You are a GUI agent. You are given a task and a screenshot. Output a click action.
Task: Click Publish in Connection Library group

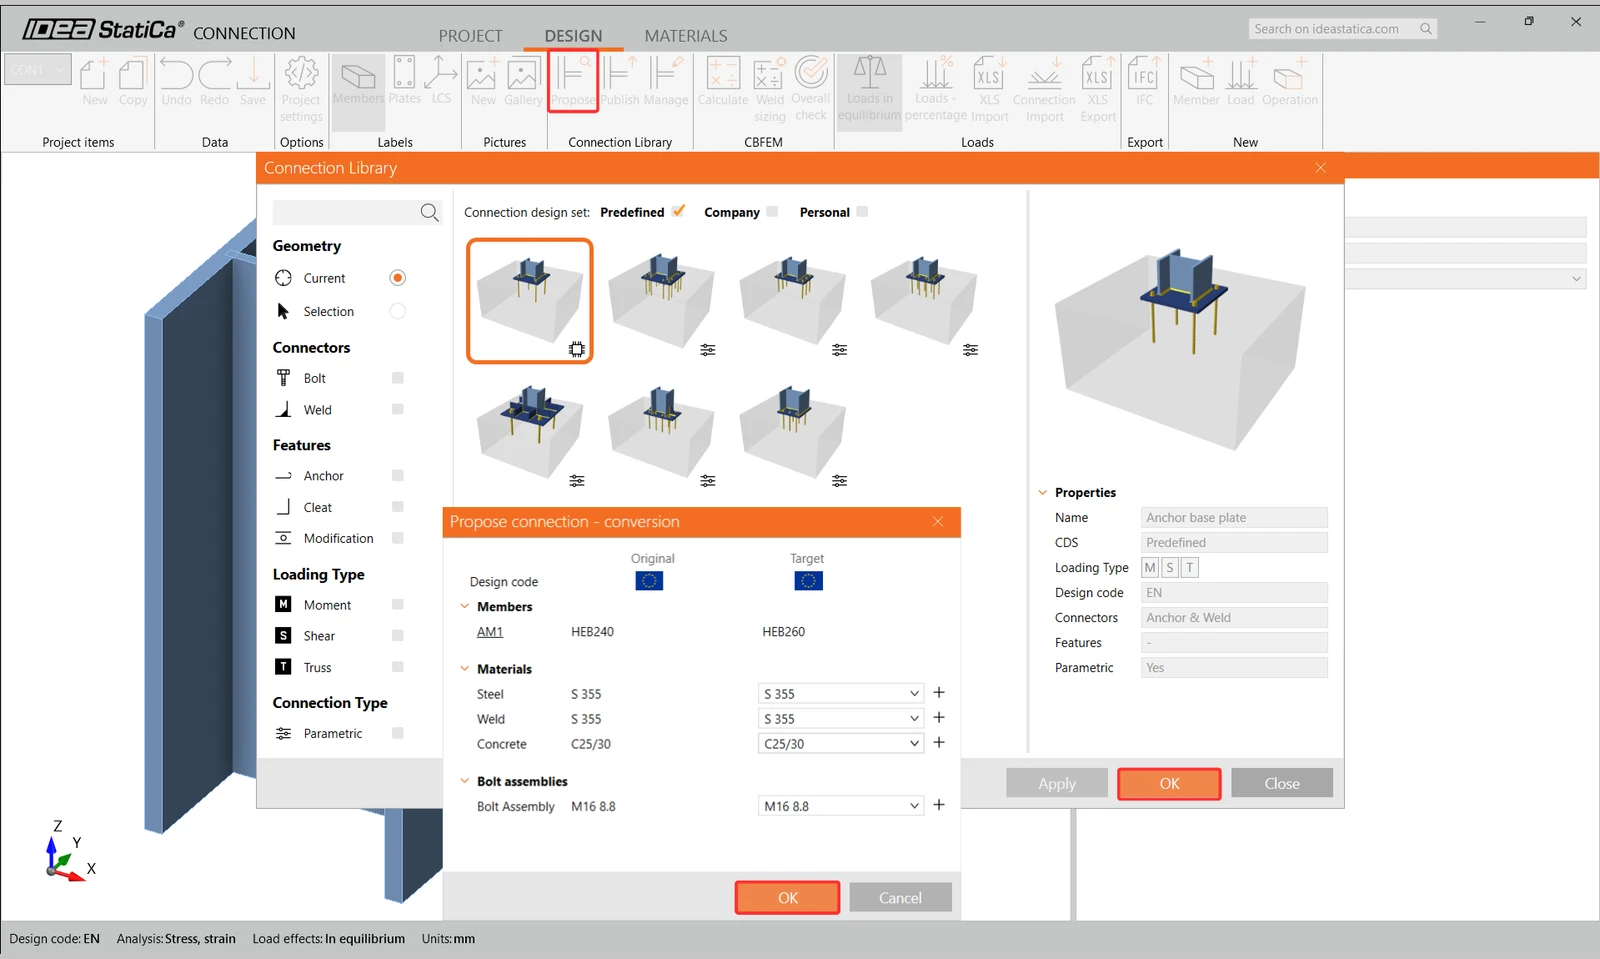pyautogui.click(x=620, y=82)
